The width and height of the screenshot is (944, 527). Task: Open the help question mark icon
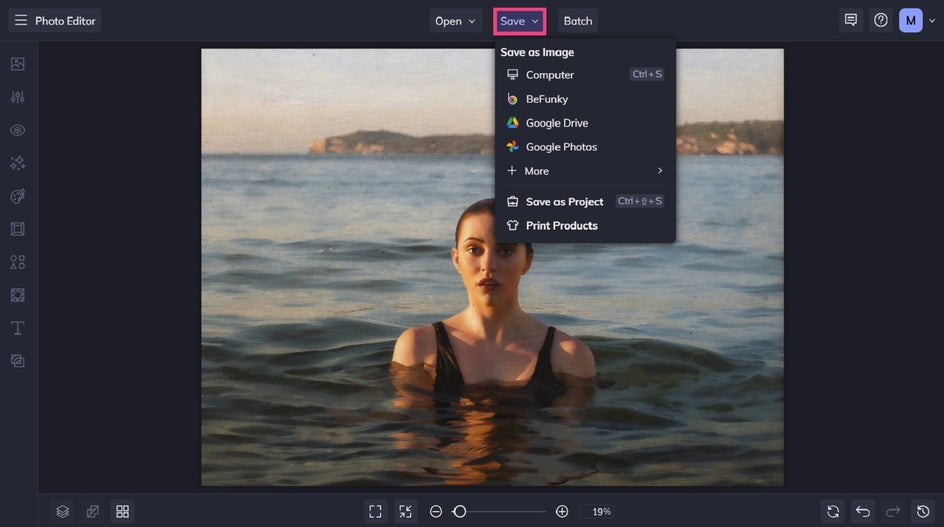click(x=881, y=20)
